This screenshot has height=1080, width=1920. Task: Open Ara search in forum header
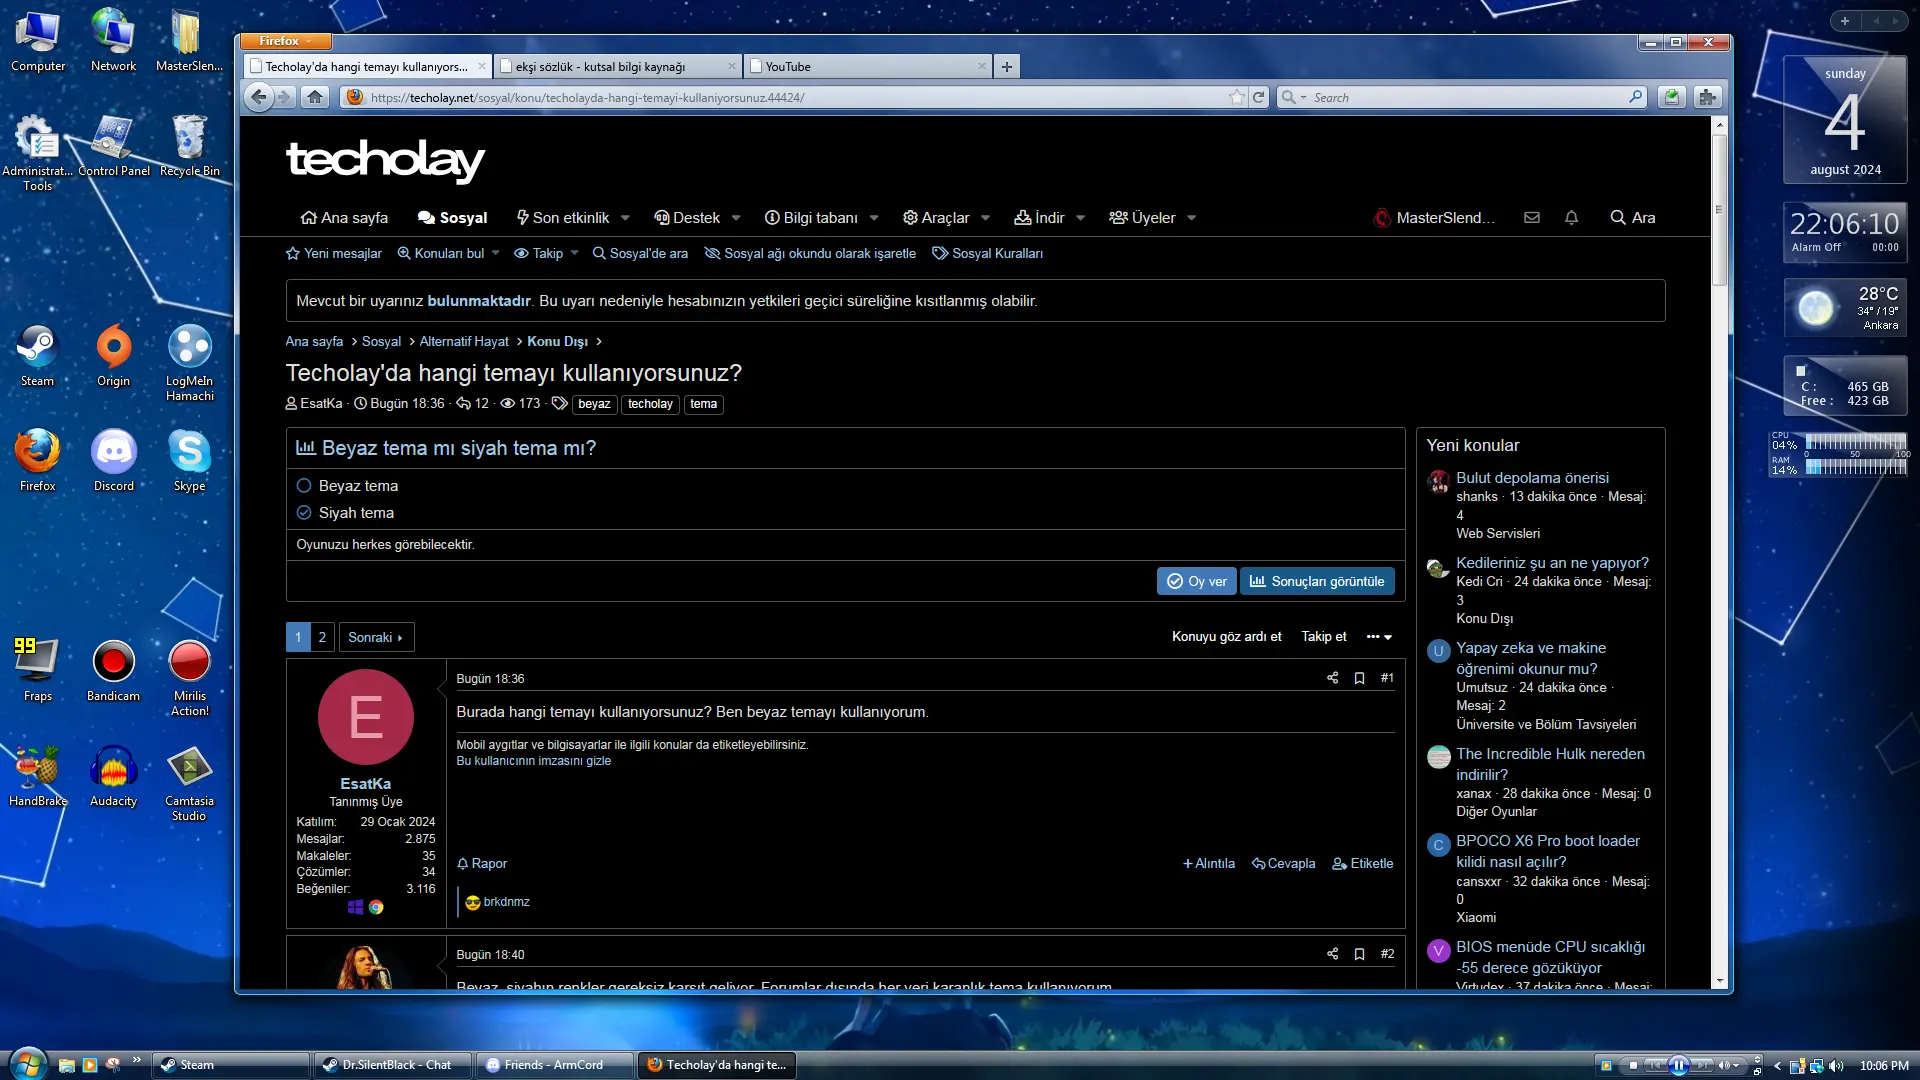coord(1633,218)
